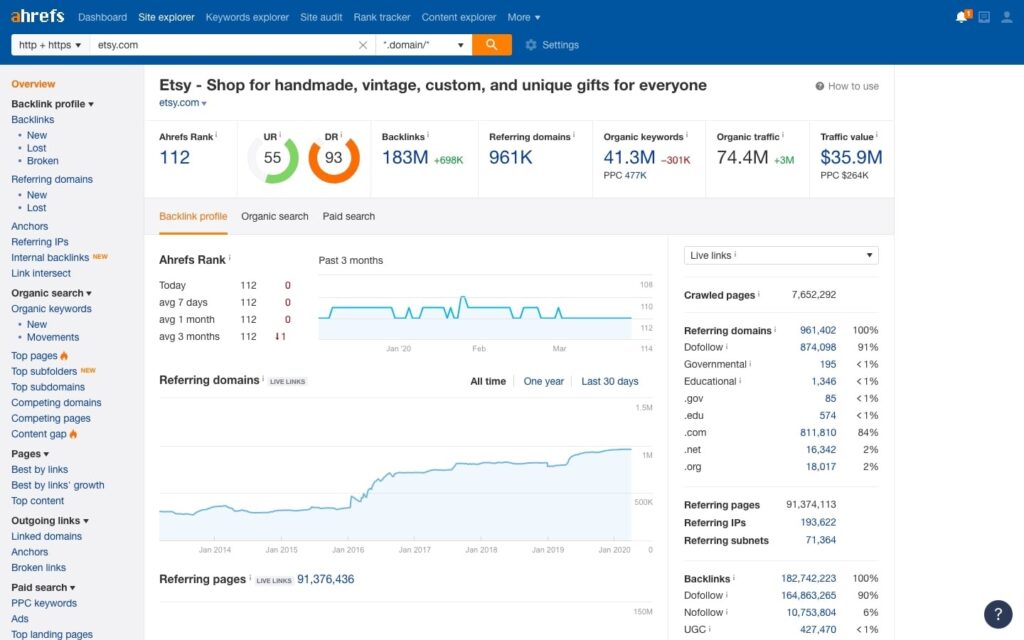This screenshot has height=640, width=1024.
Task: Click the ahrefs logo
Action: (37, 16)
